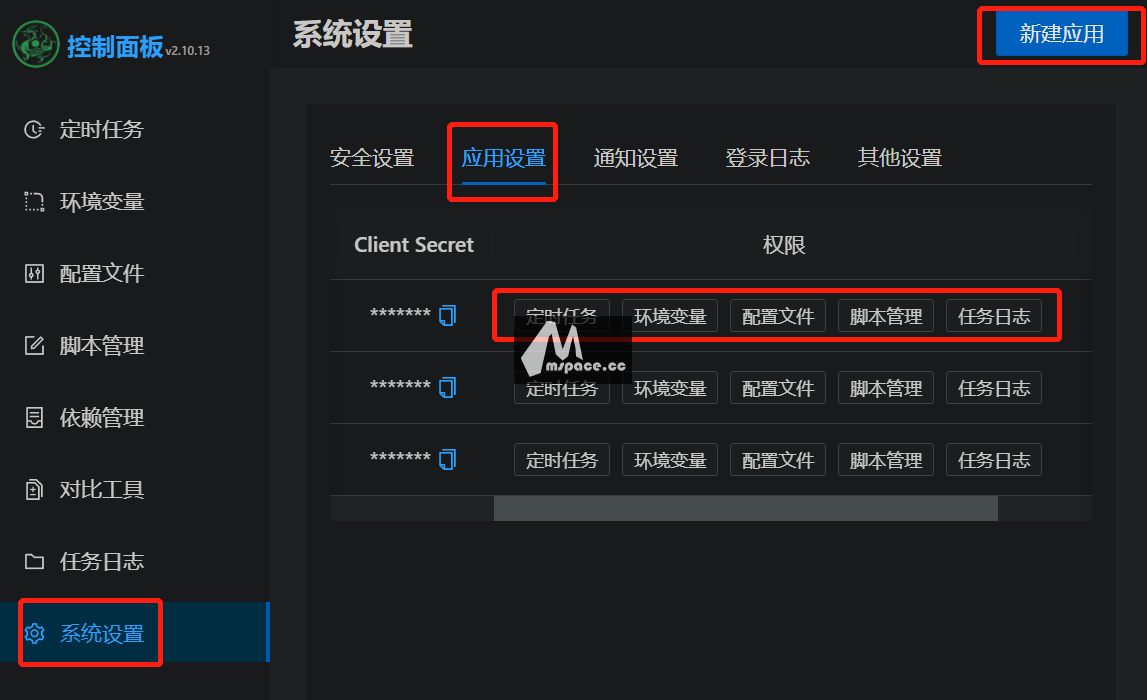Click the 配置文件 sliders icon
This screenshot has height=700, width=1147.
34,274
